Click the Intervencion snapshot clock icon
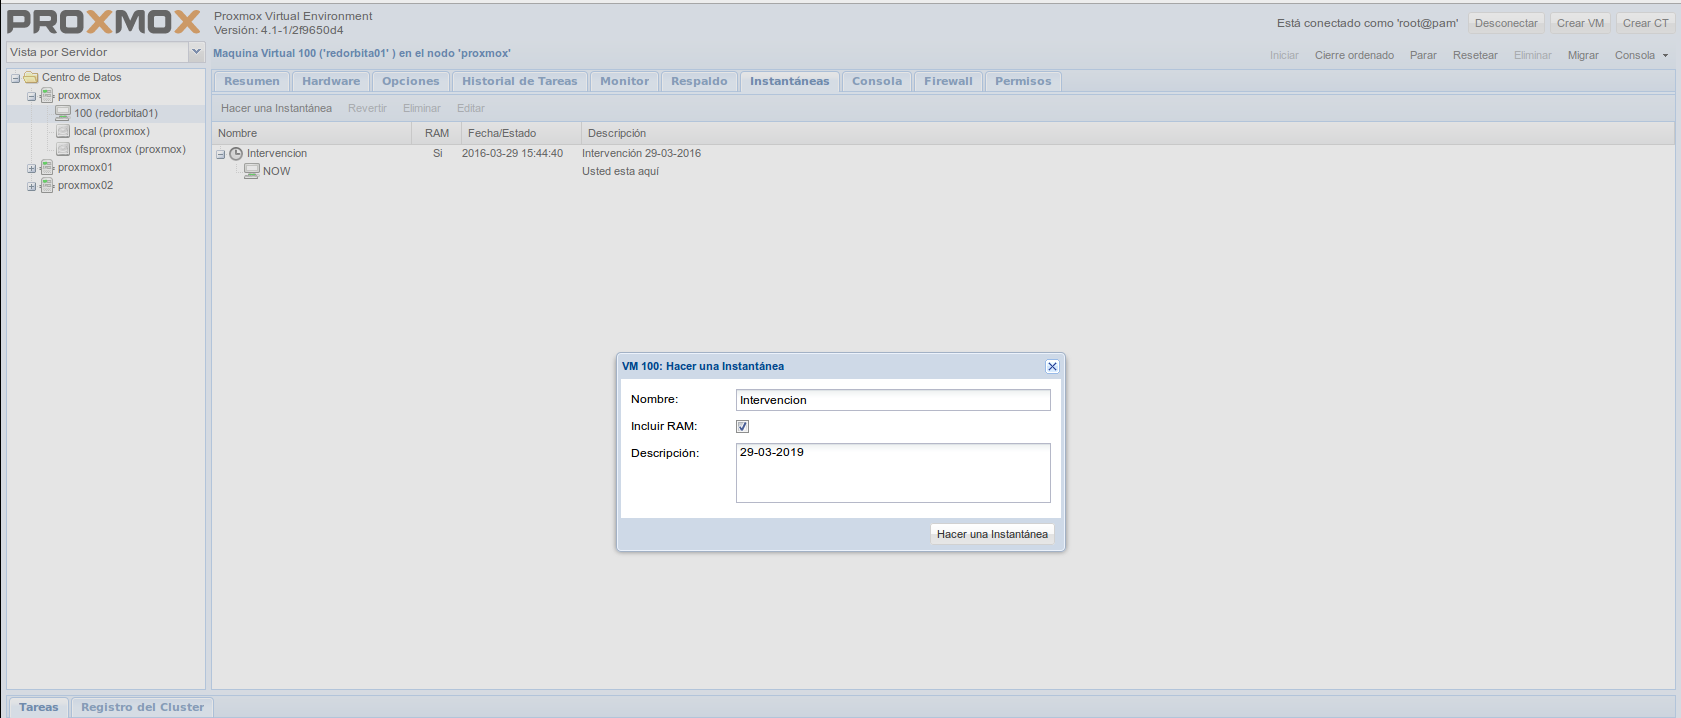This screenshot has height=718, width=1681. (236, 154)
